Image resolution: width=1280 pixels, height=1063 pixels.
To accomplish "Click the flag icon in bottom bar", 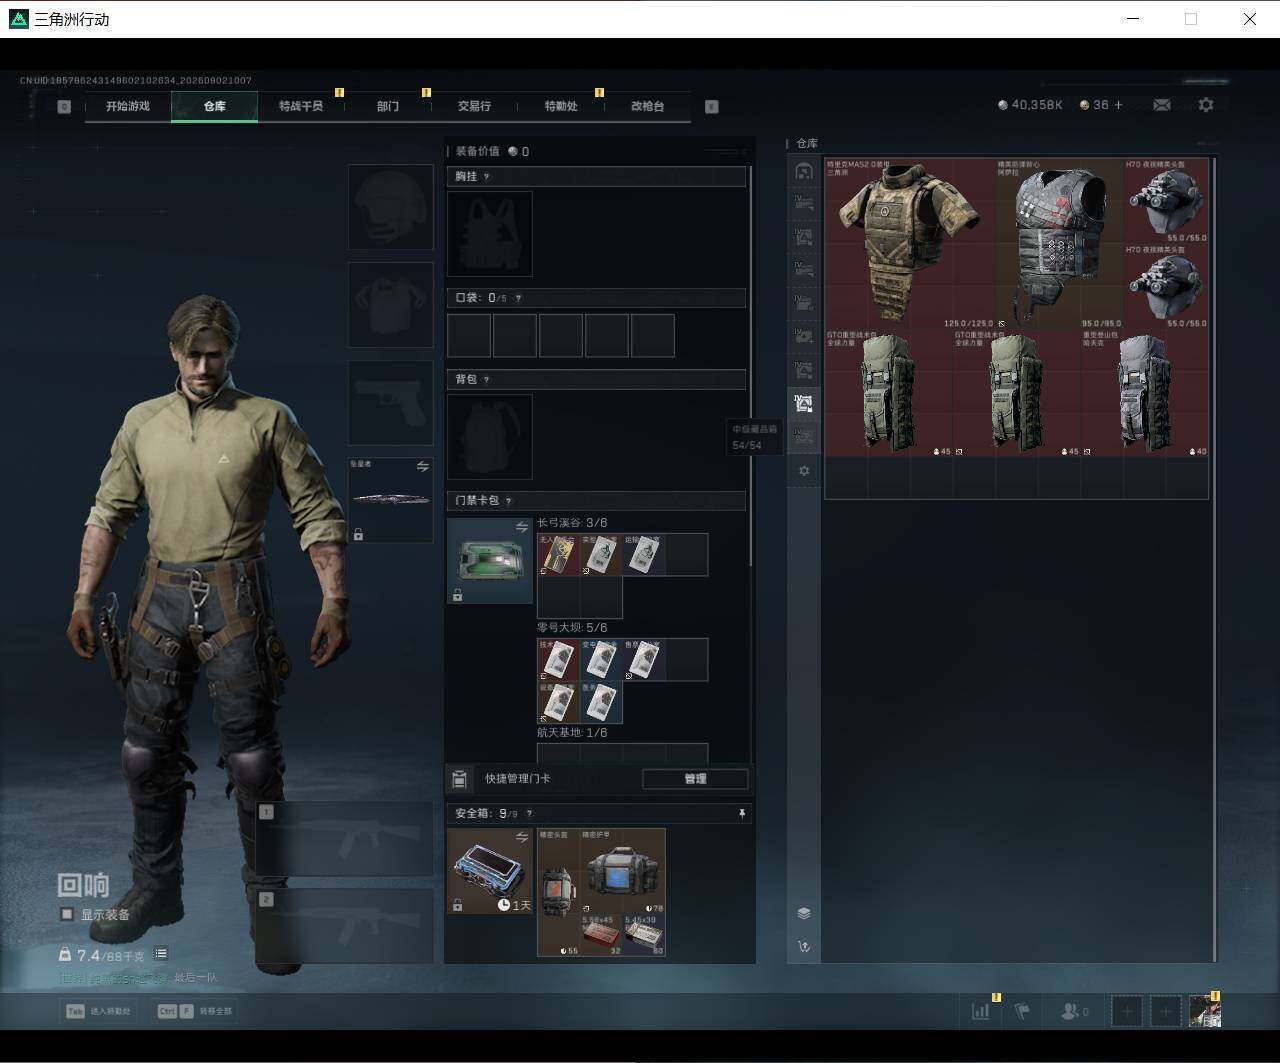I will click(1022, 1011).
